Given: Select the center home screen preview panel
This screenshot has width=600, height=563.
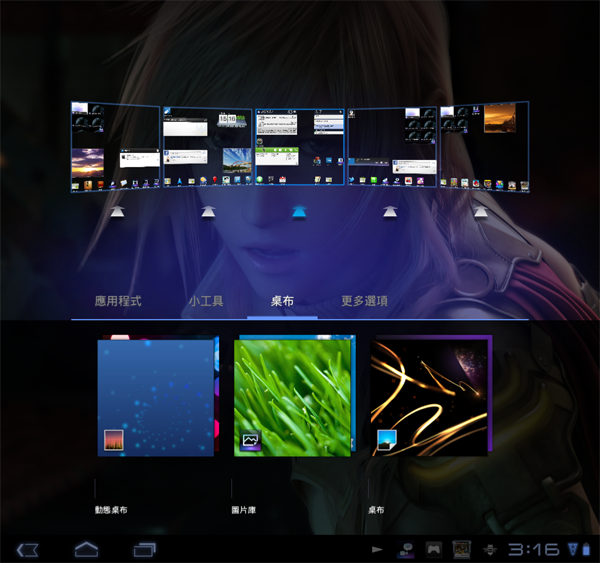Looking at the screenshot, I should point(300,147).
